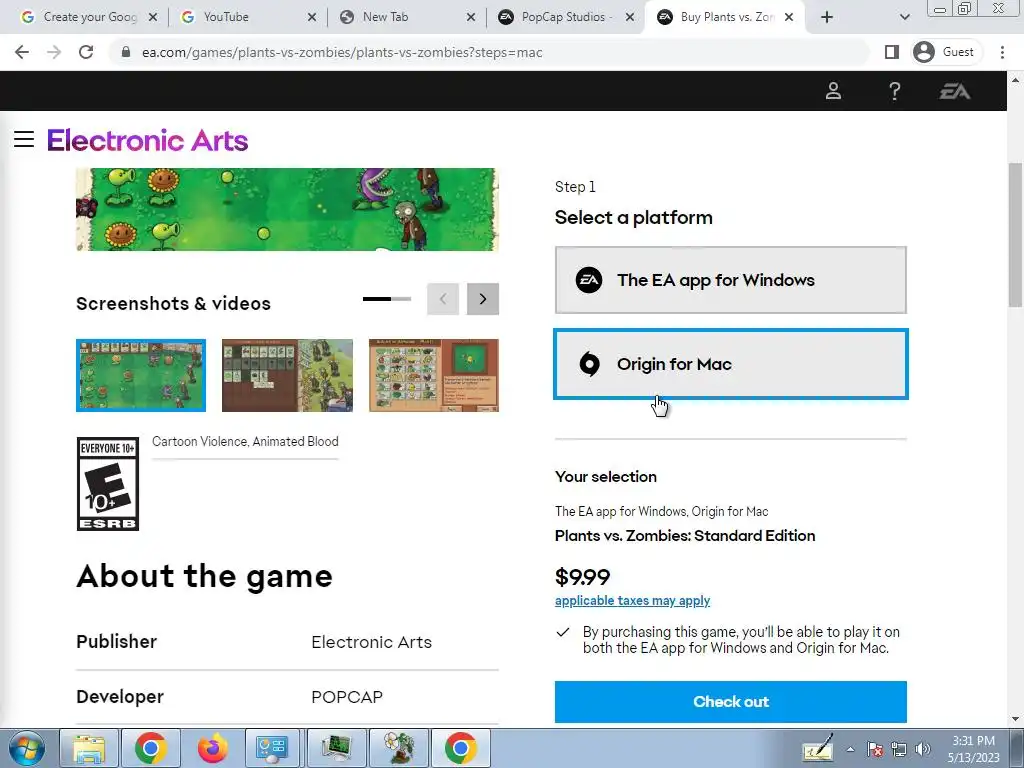Toggle the browser side panel
This screenshot has height=768, width=1024.
point(891,52)
